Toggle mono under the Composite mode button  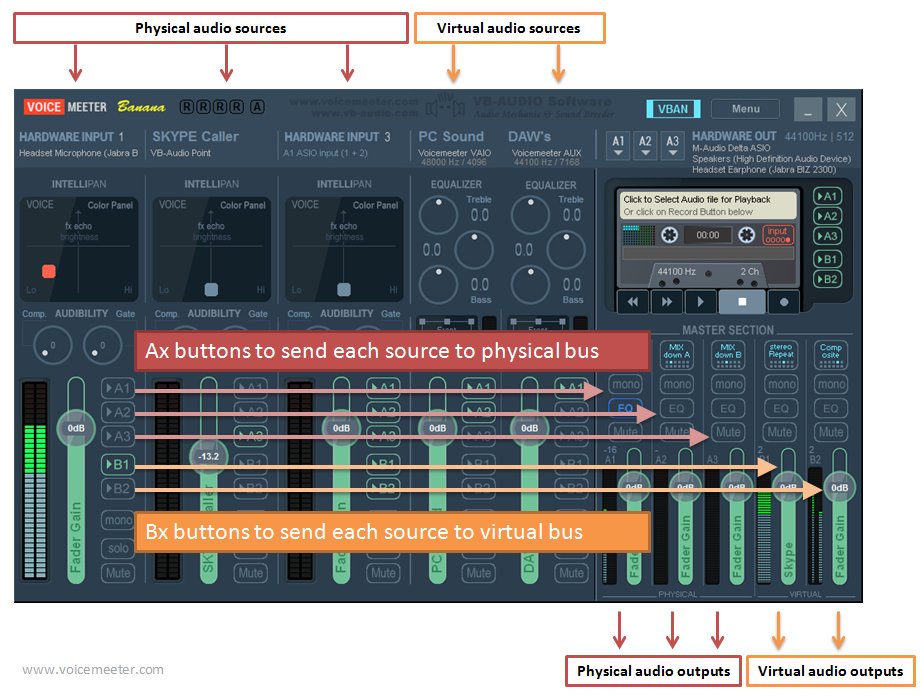pos(831,384)
